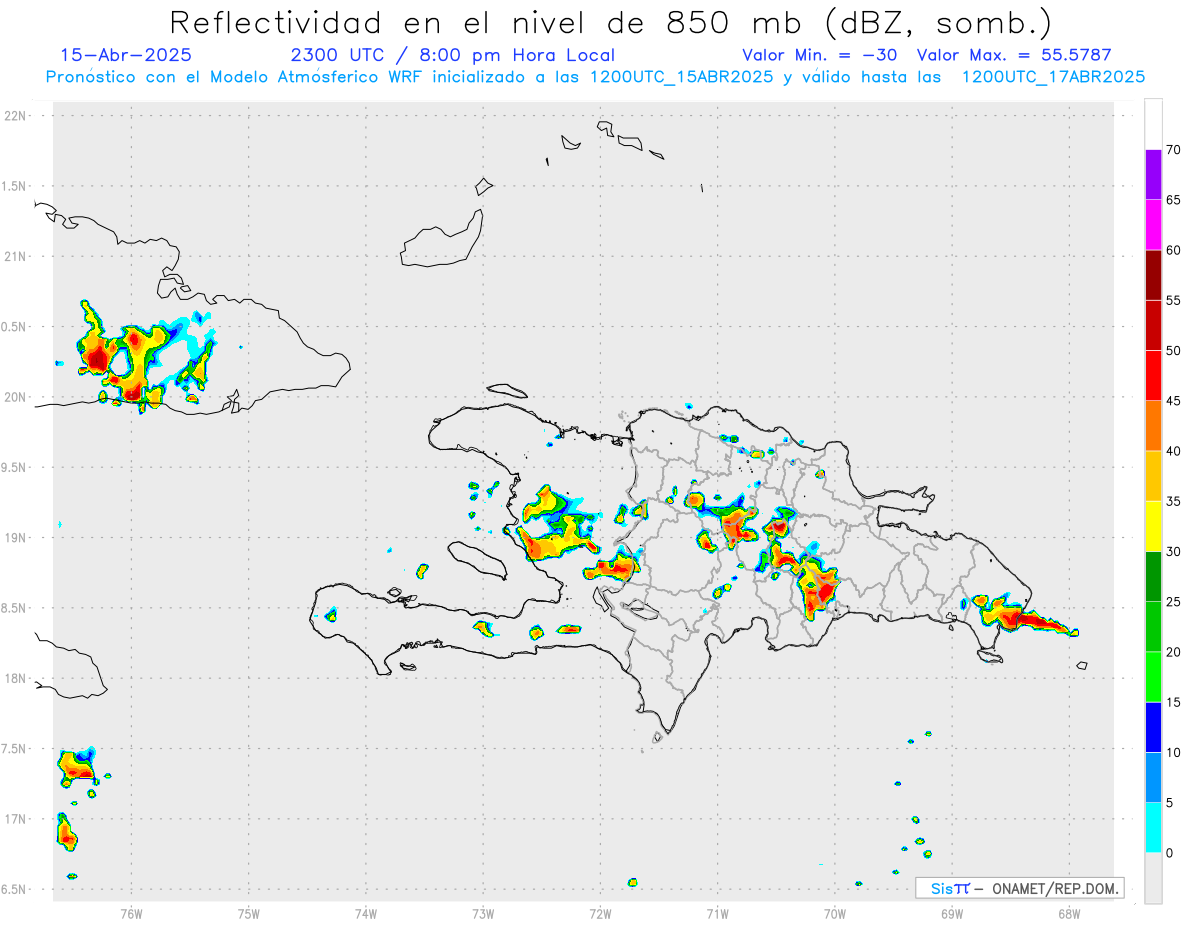This screenshot has height=927, width=1200.
Task: Click the yellow 30–35 dBZ colorbar segment
Action: [1153, 526]
